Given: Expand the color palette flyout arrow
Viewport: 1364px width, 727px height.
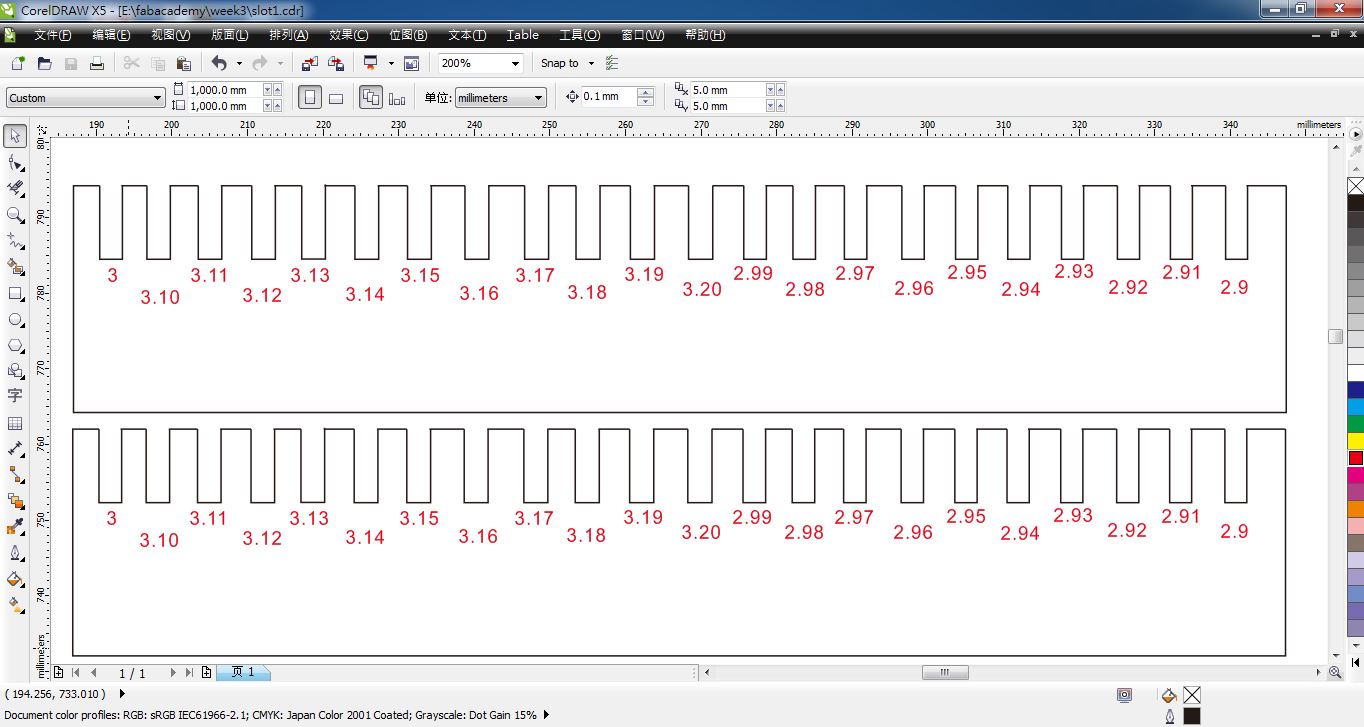Looking at the screenshot, I should (x=1356, y=133).
